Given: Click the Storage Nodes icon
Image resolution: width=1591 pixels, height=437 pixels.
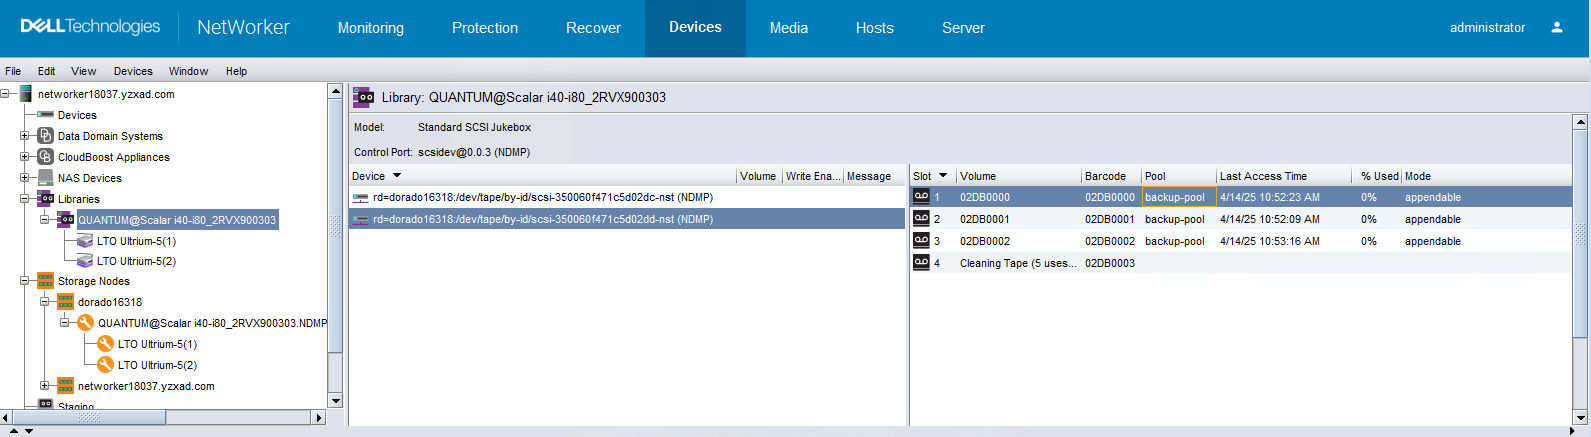Looking at the screenshot, I should click(45, 281).
